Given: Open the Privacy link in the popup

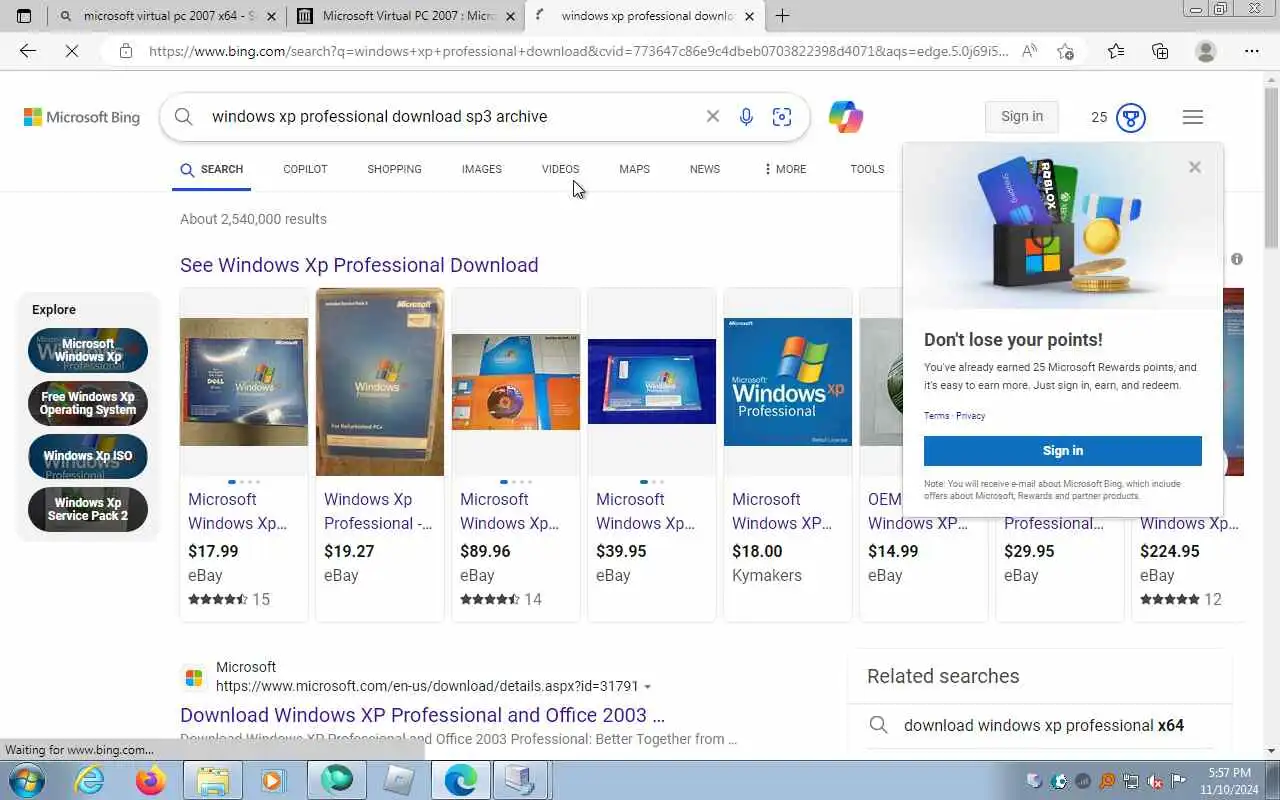Looking at the screenshot, I should click(970, 416).
